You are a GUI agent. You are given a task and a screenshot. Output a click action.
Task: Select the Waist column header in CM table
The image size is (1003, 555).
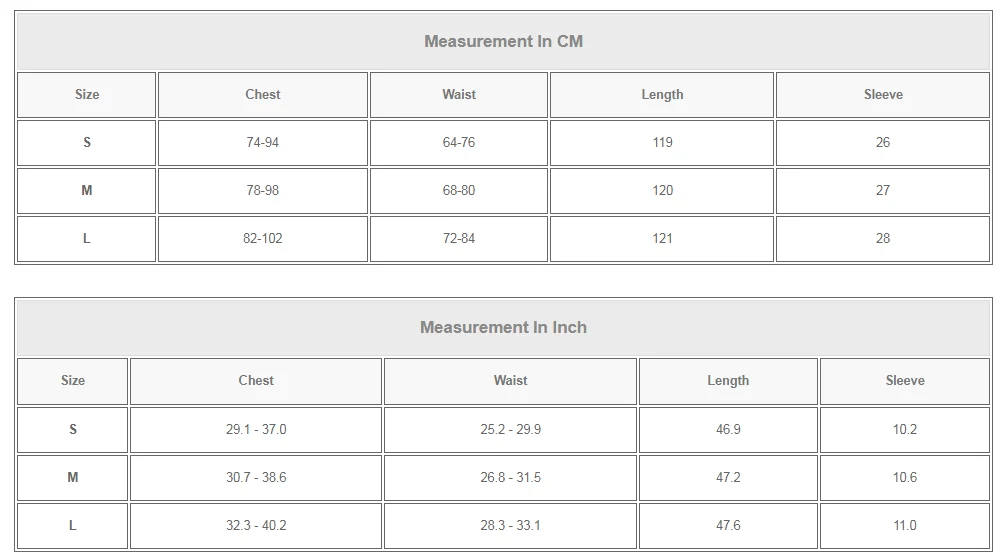point(459,95)
